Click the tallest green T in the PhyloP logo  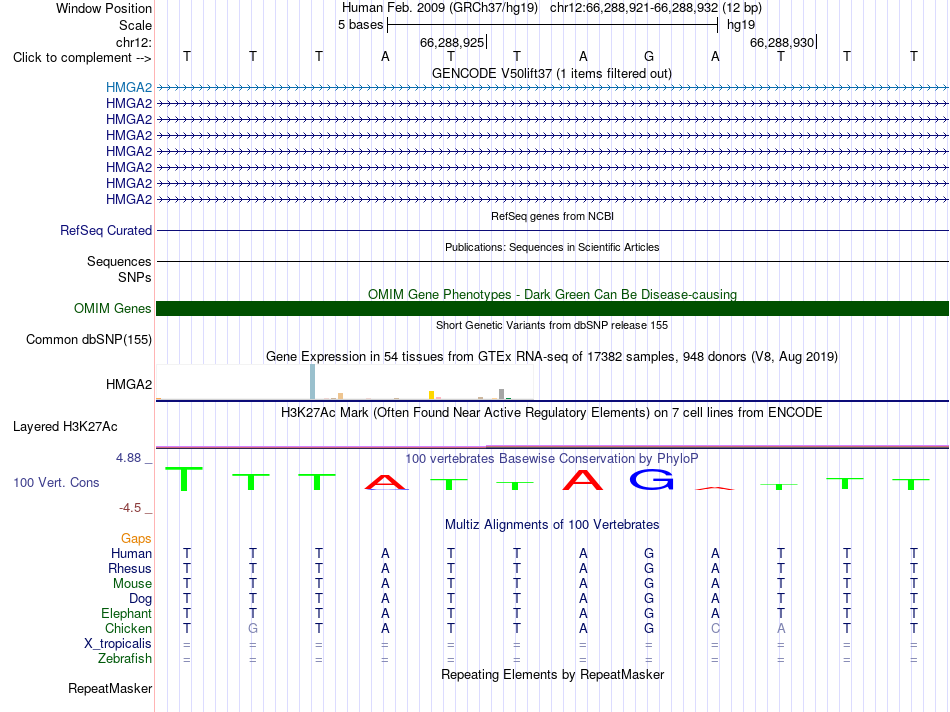184,479
